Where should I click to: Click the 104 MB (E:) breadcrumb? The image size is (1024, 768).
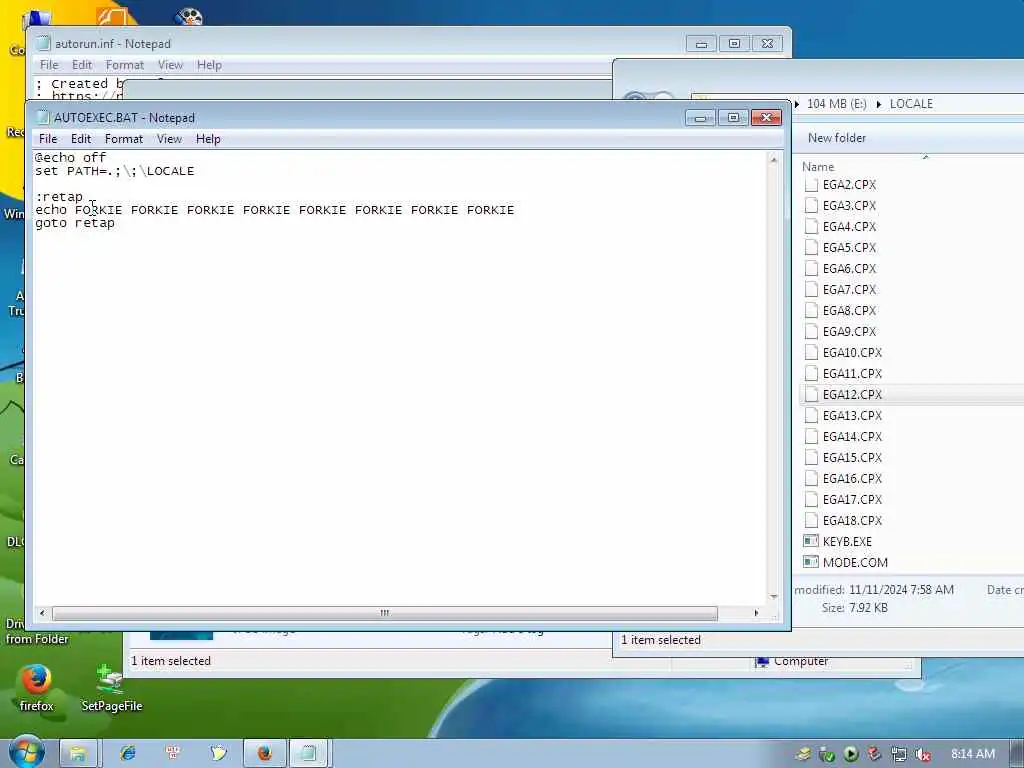point(837,104)
